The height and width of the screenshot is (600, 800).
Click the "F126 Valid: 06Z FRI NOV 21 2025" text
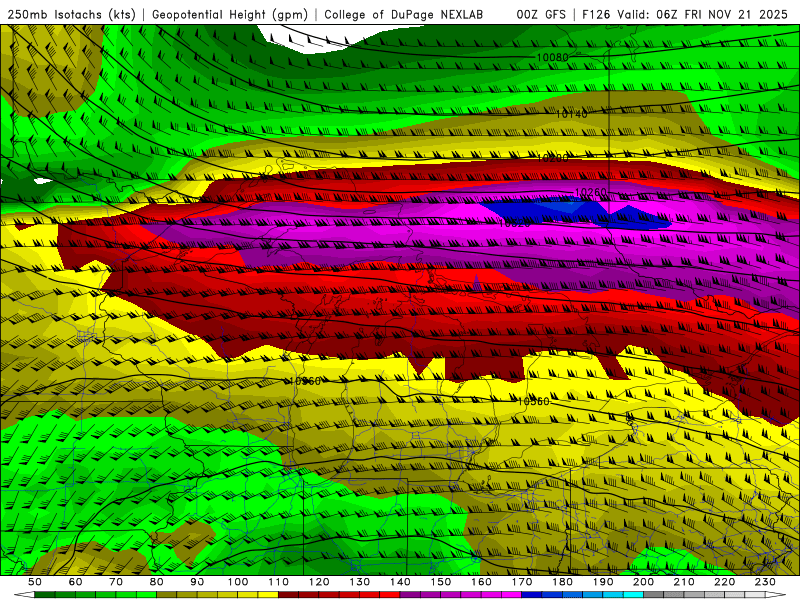pyautogui.click(x=686, y=15)
